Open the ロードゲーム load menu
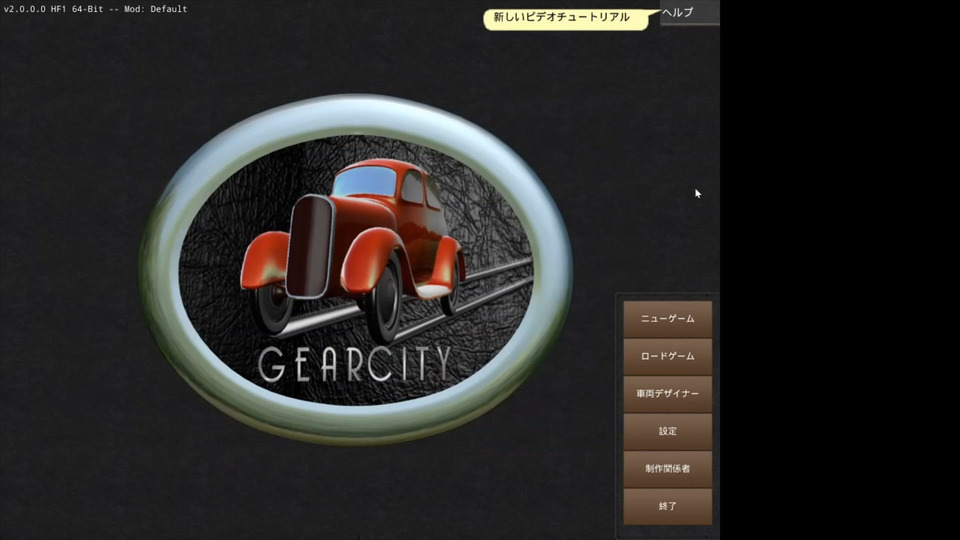The width and height of the screenshot is (960, 540). 667,356
